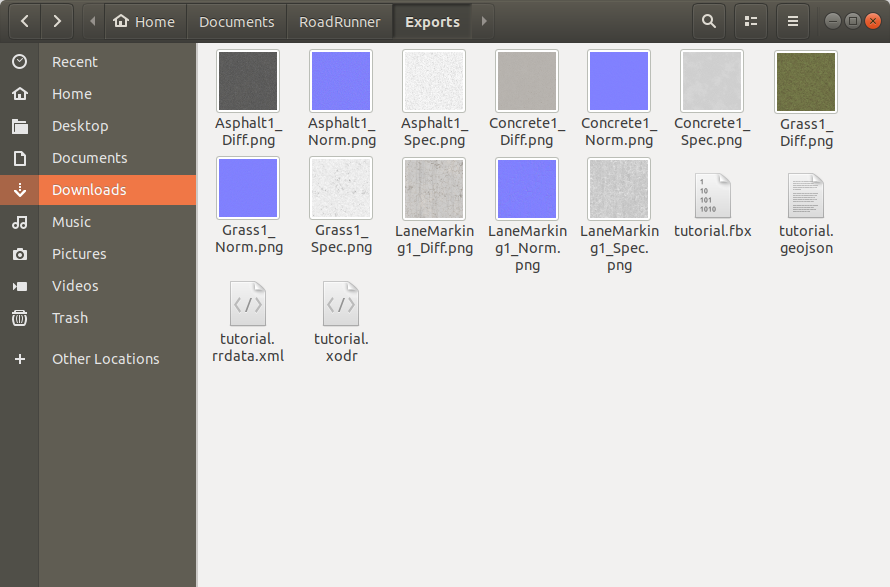Open the search icon in the toolbar
Screen dimensions: 890x587
[708, 20]
